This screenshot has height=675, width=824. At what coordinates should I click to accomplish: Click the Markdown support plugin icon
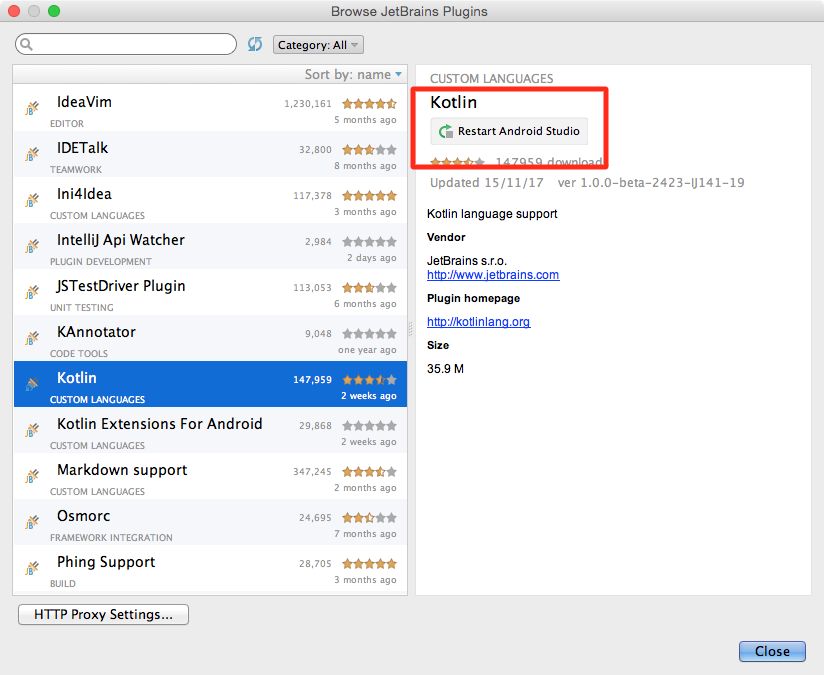coord(32,476)
